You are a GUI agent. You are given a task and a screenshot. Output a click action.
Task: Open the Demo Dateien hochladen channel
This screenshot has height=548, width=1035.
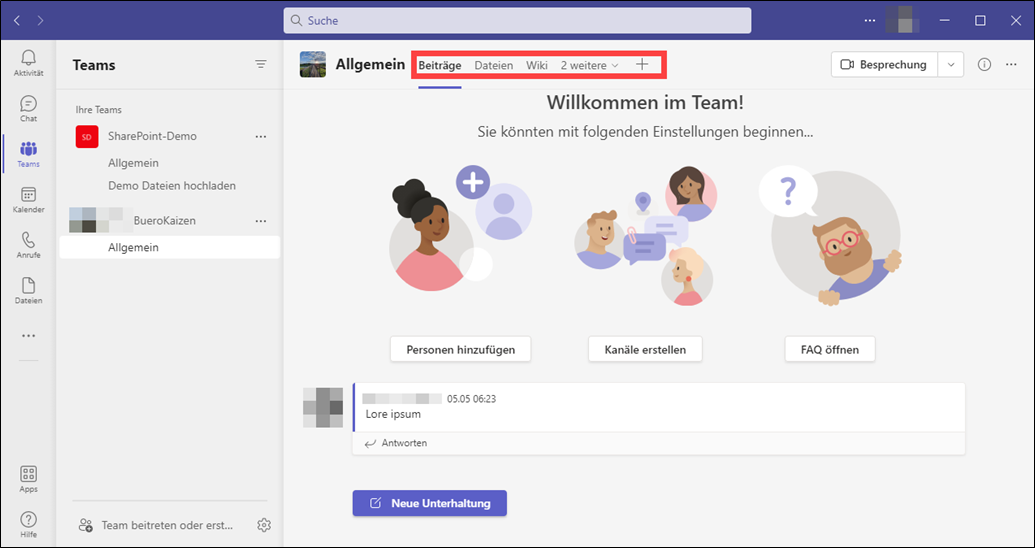pos(170,186)
